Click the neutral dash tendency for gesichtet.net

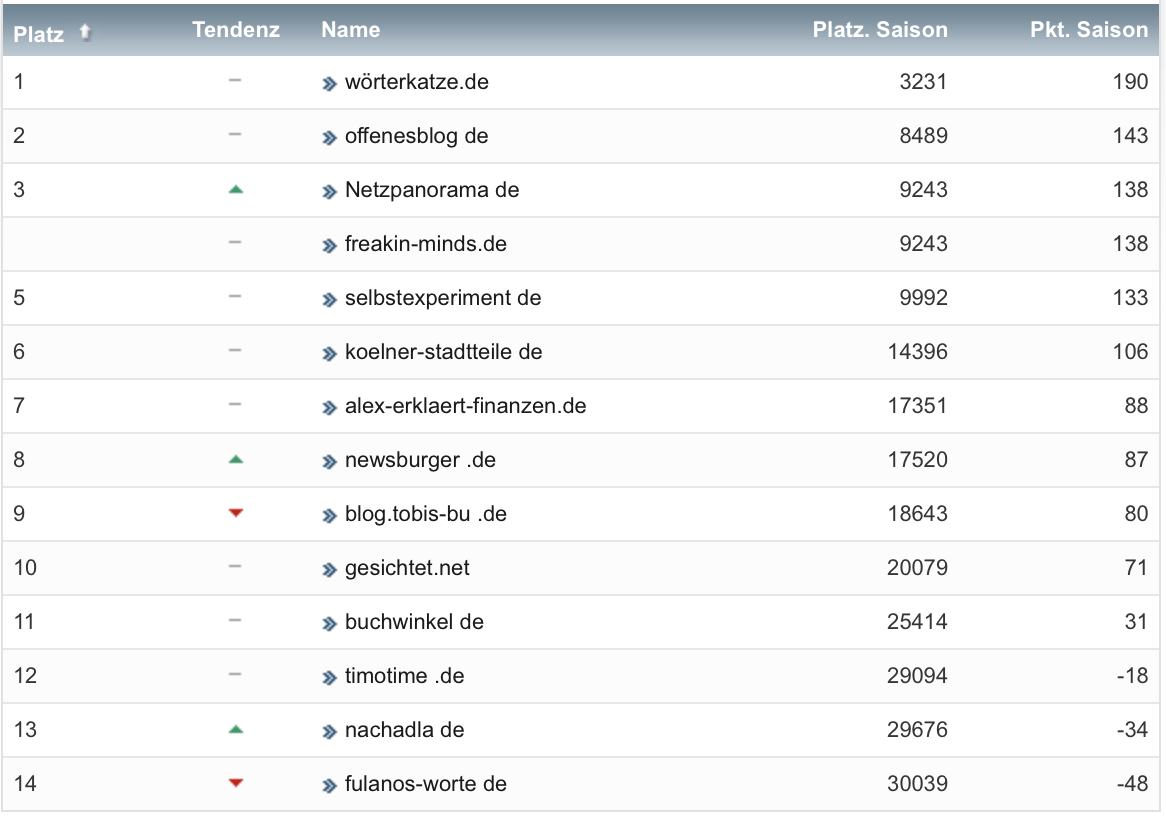click(235, 566)
